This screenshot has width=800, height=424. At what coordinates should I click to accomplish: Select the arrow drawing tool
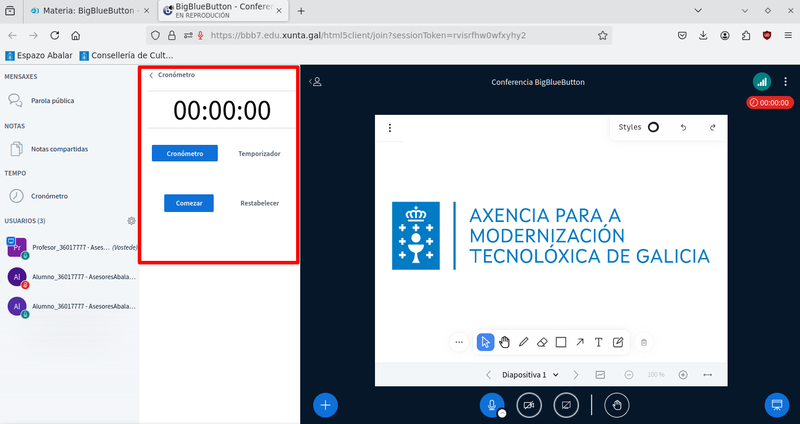pos(580,342)
